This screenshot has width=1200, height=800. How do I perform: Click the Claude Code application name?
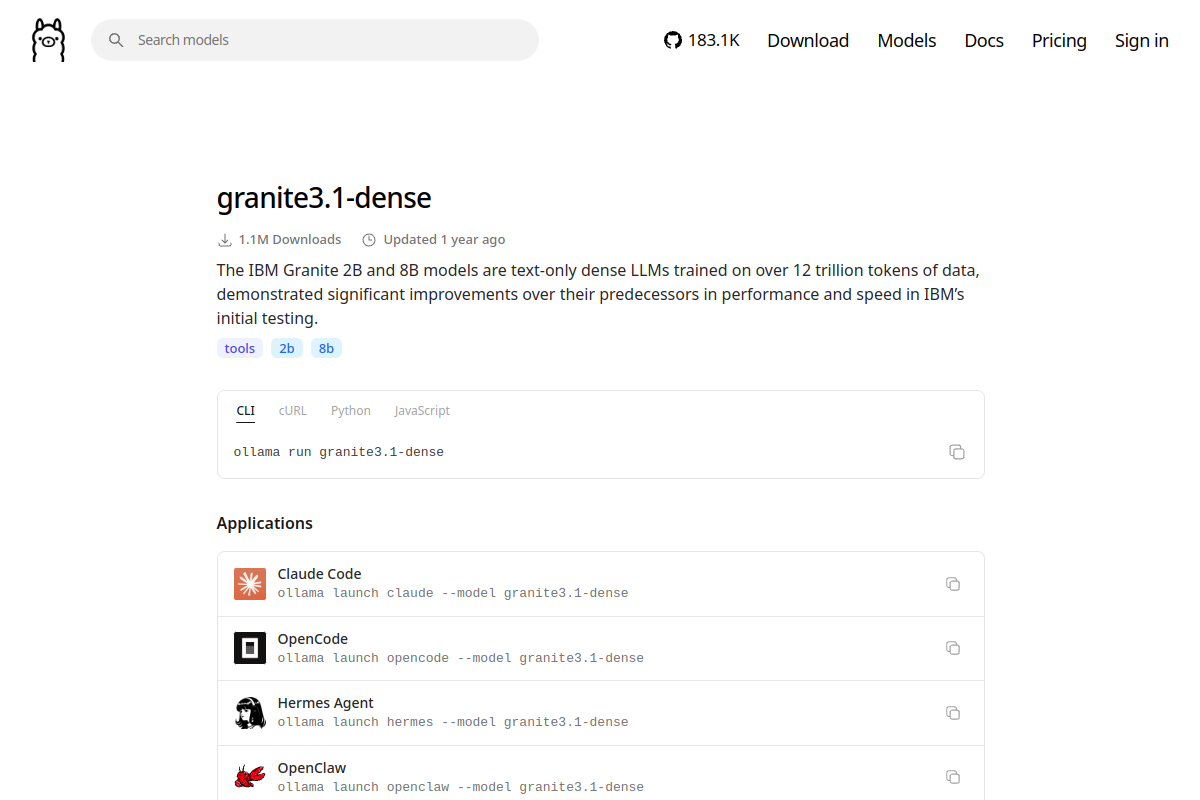[x=319, y=574]
